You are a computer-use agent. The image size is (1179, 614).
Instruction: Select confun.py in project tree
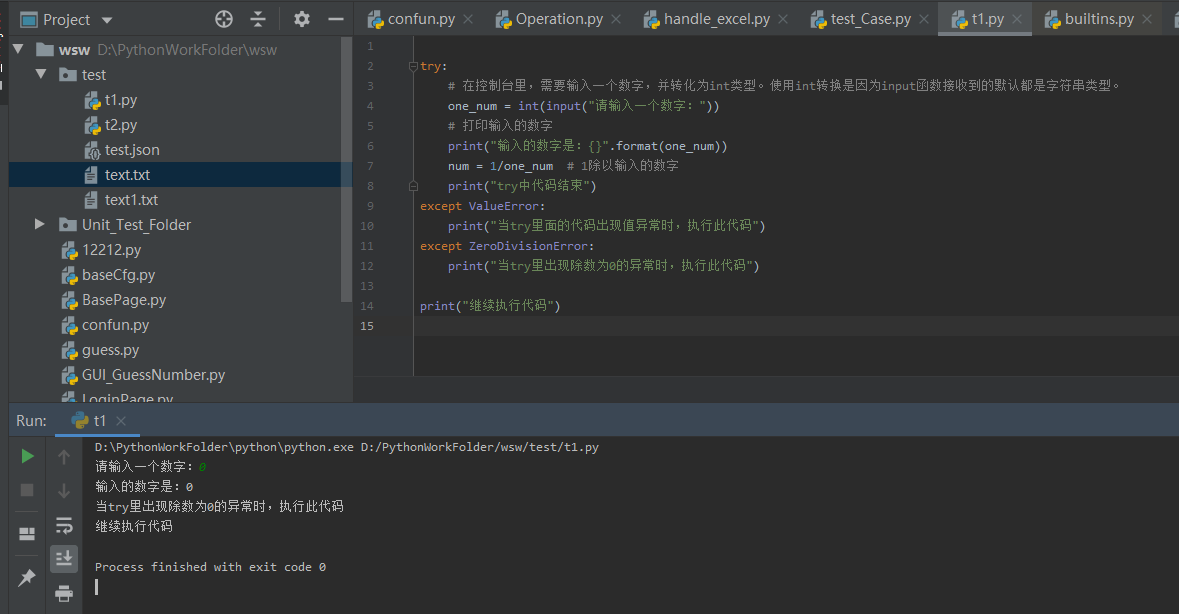click(x=115, y=325)
